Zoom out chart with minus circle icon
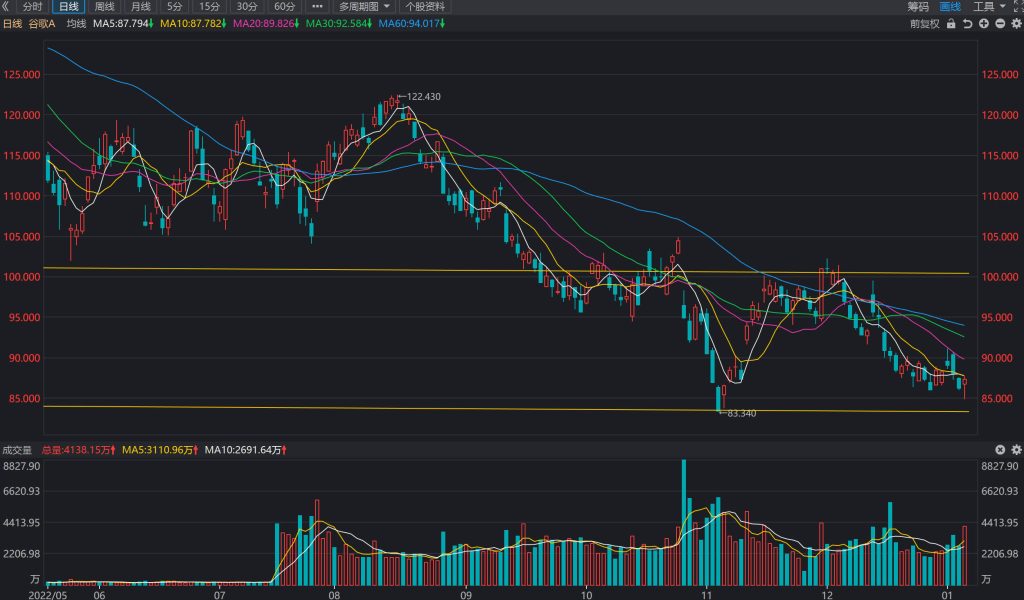Viewport: 1024px width, 600px height. coord(1000,24)
